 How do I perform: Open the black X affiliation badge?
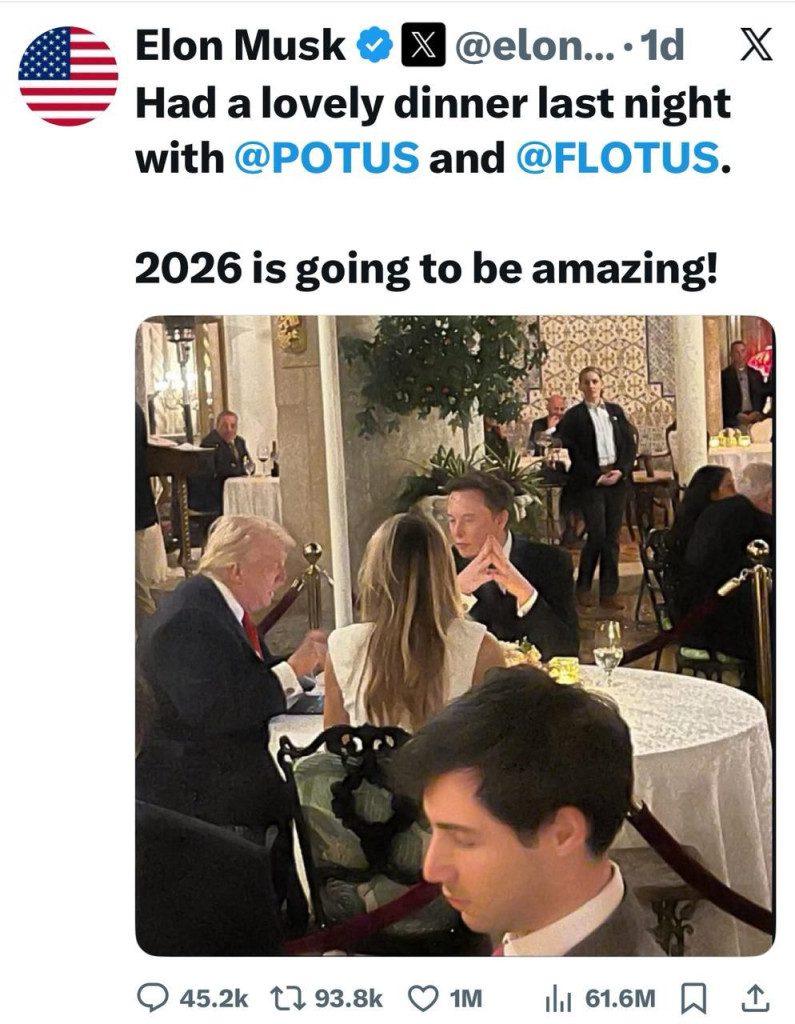[417, 46]
